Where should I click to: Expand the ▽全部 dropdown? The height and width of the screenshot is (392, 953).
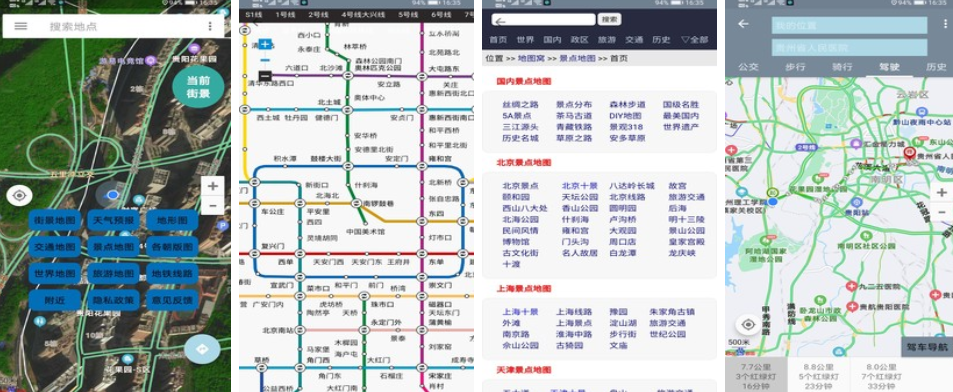coord(694,40)
